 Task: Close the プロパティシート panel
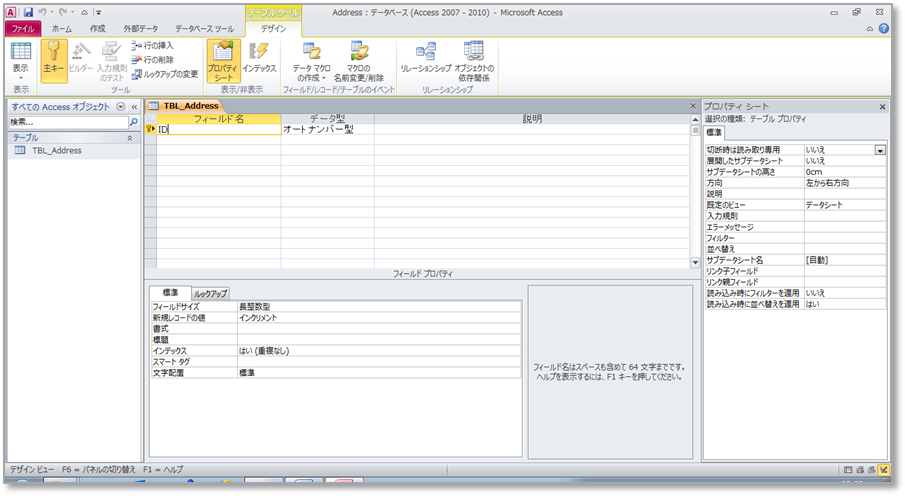coord(882,107)
